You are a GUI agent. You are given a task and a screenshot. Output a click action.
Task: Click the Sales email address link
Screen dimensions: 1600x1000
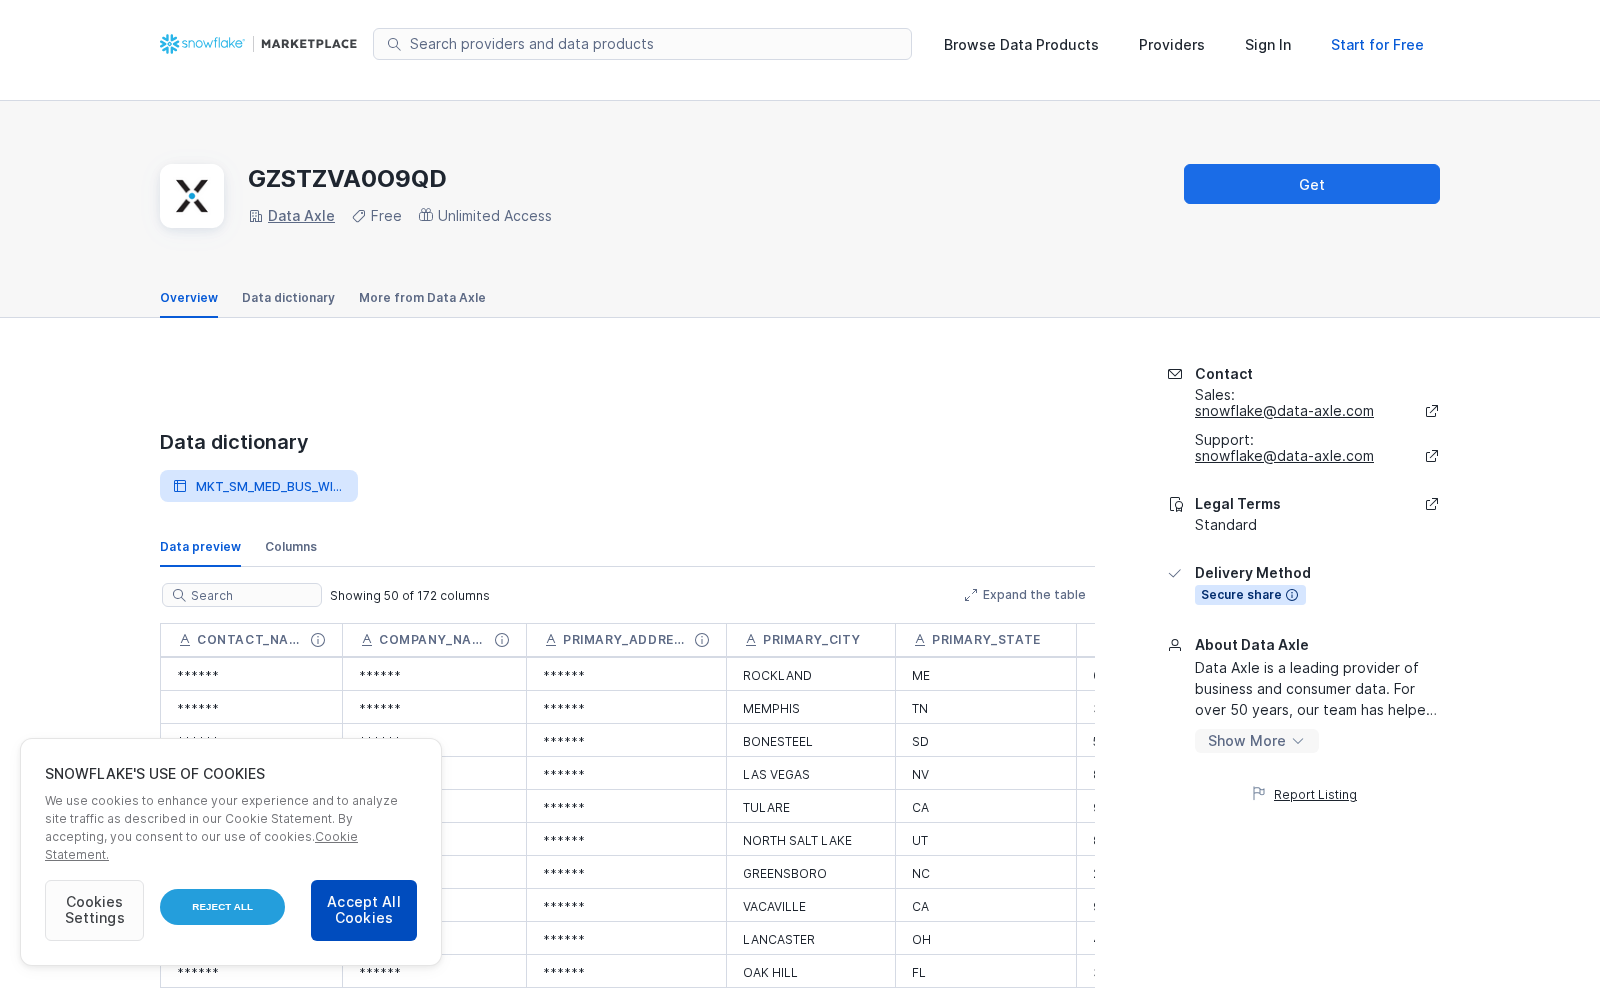[x=1284, y=411]
